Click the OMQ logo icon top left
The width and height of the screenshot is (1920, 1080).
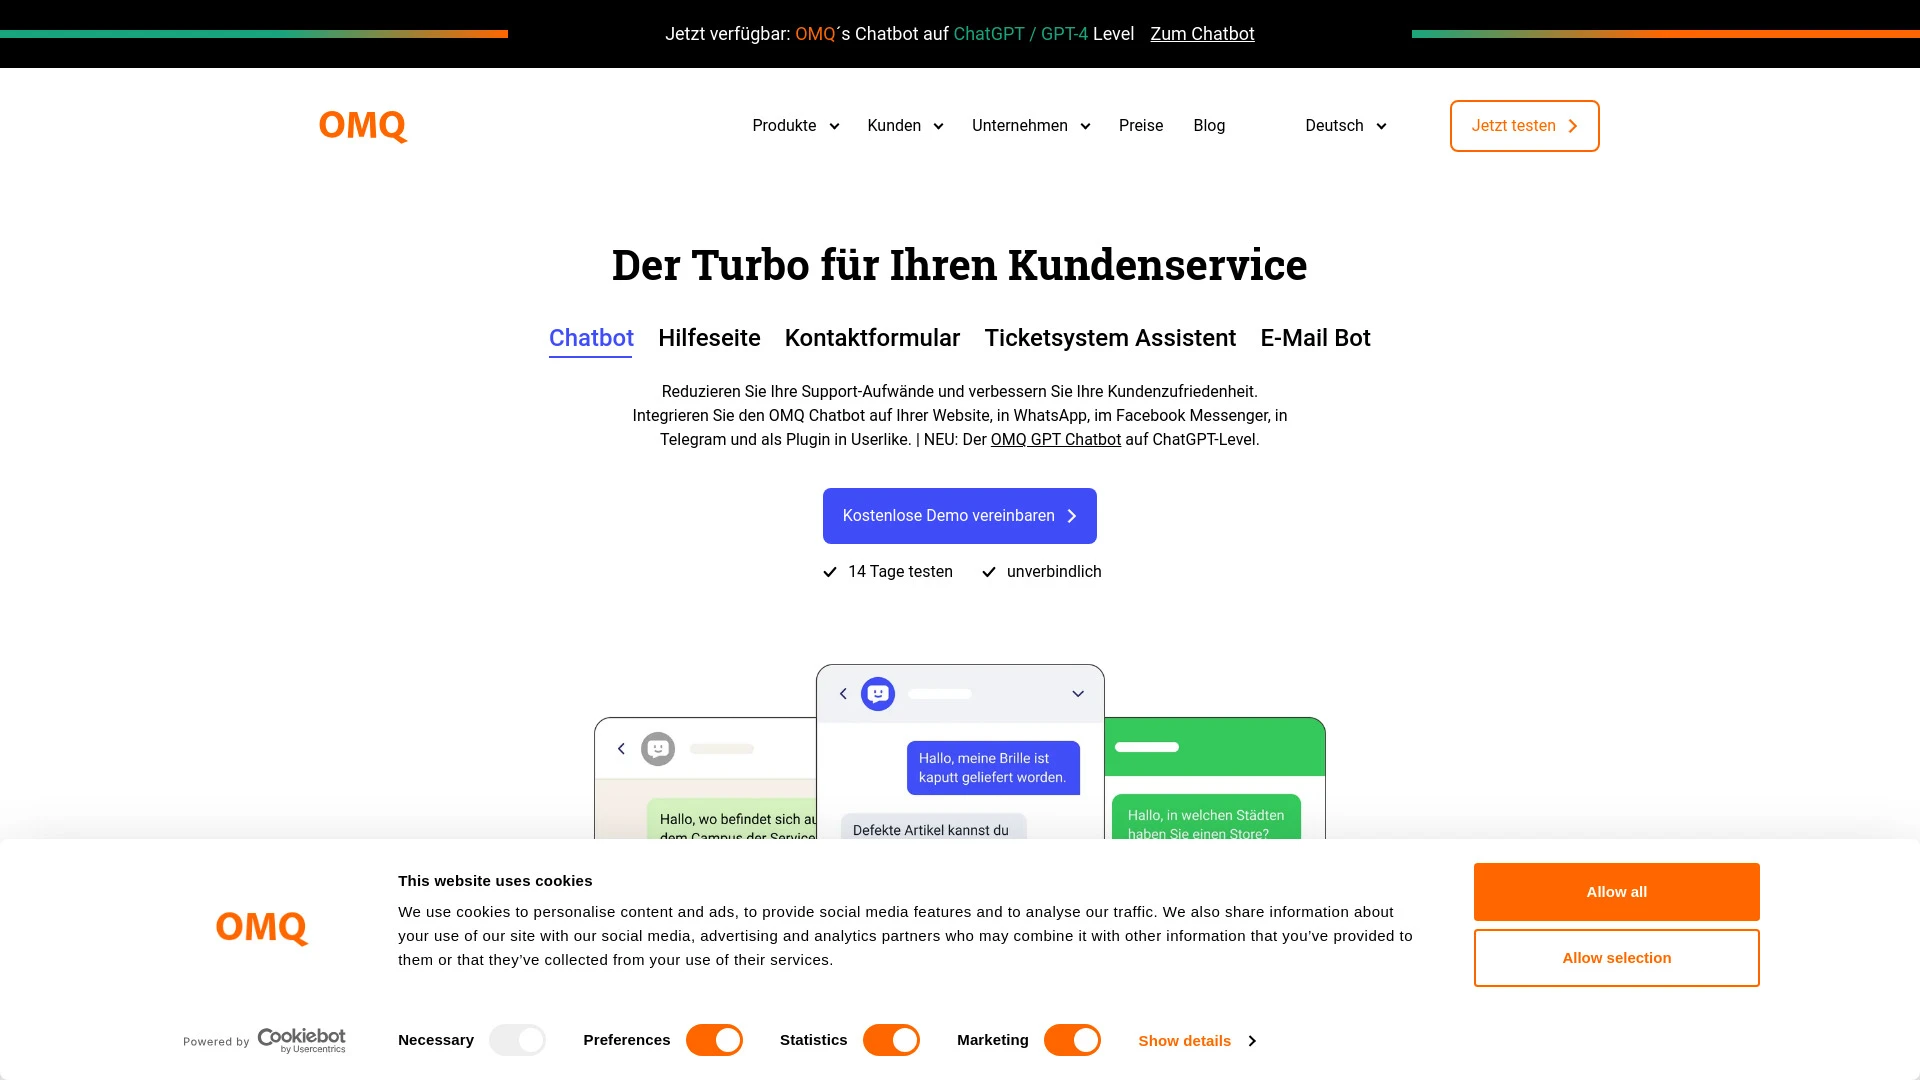tap(363, 125)
